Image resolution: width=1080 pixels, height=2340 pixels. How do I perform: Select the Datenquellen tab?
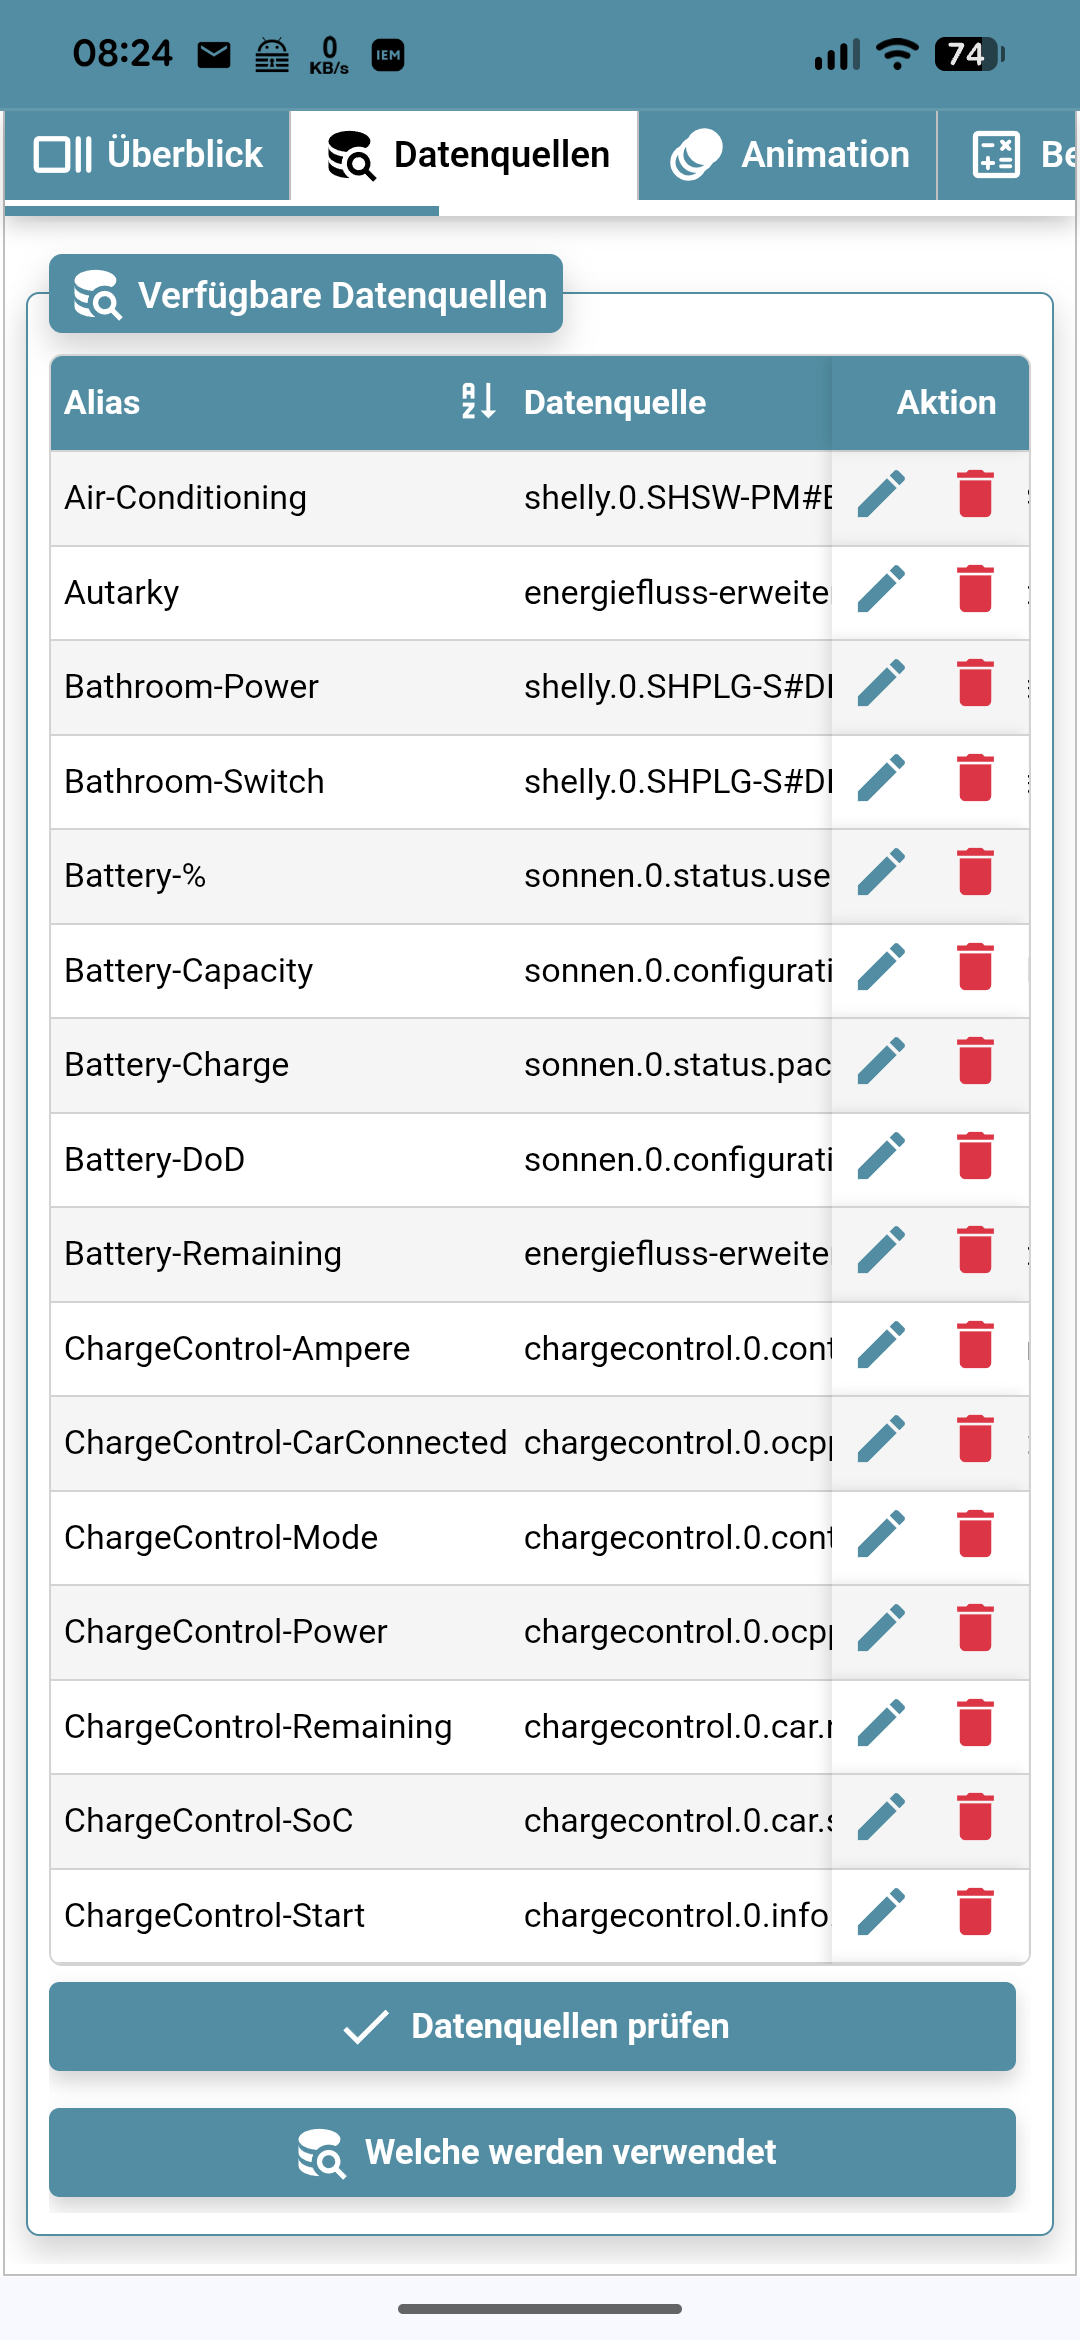coord(467,155)
